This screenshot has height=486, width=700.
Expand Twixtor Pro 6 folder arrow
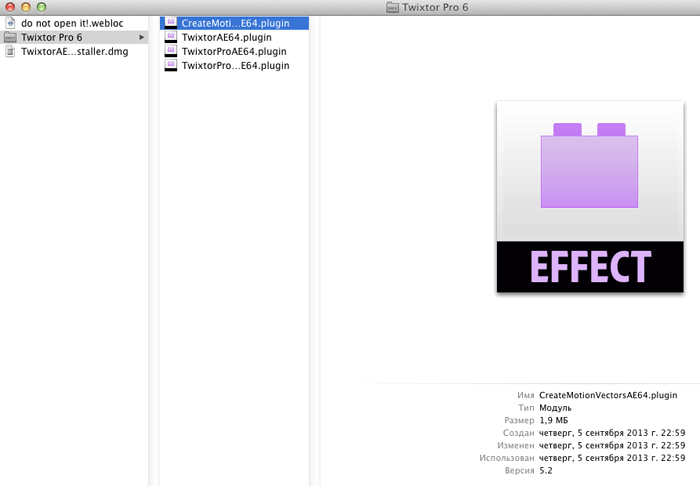pyautogui.click(x=142, y=37)
